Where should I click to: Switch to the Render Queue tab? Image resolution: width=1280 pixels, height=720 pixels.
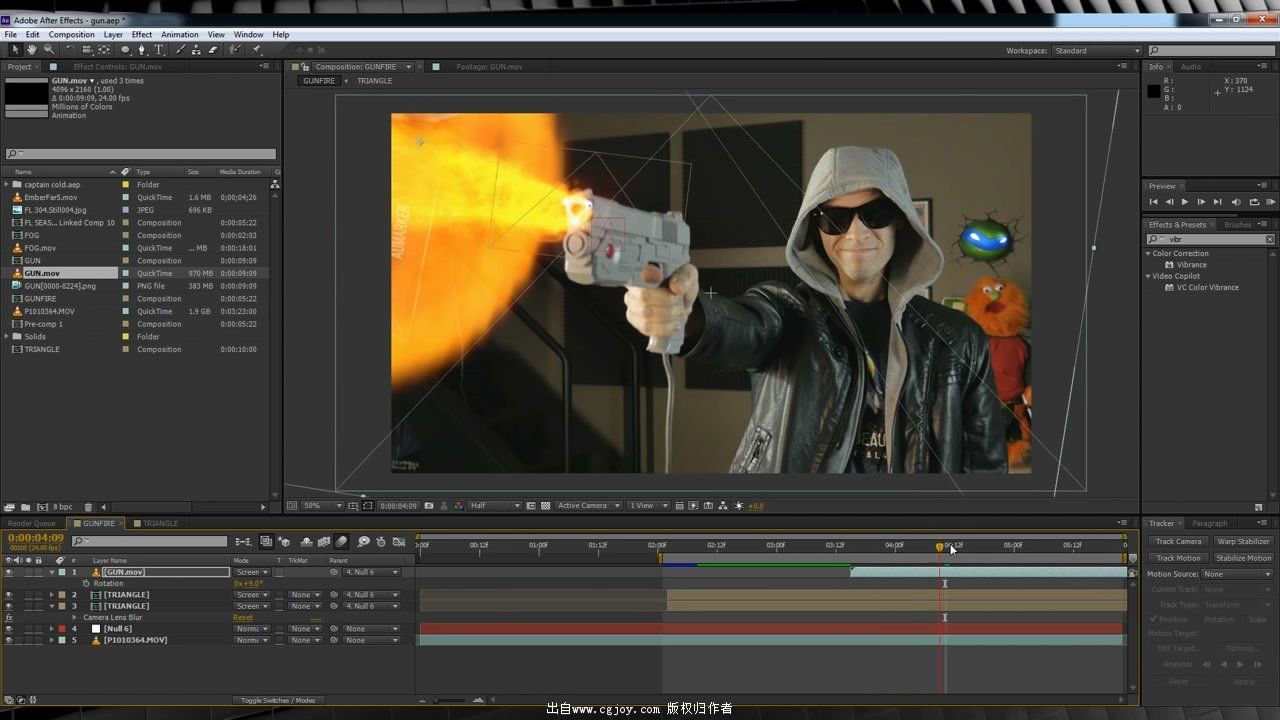click(x=32, y=524)
